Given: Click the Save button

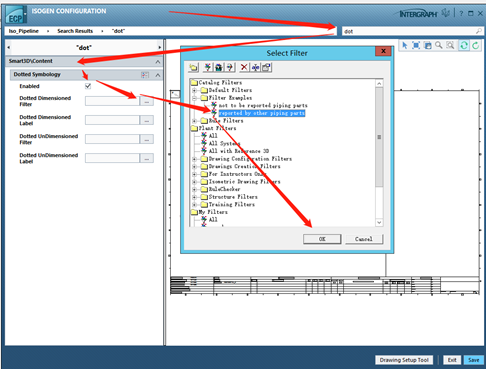Looking at the screenshot, I should [x=473, y=360].
